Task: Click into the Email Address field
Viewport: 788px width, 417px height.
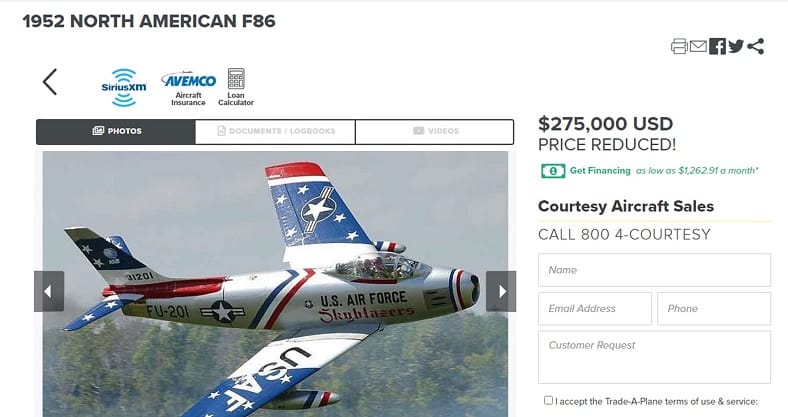Action: click(x=595, y=308)
